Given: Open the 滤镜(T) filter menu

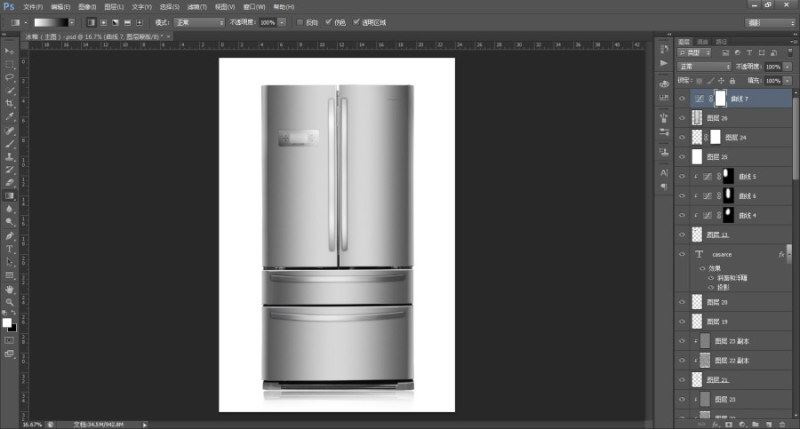Looking at the screenshot, I should coord(197,7).
